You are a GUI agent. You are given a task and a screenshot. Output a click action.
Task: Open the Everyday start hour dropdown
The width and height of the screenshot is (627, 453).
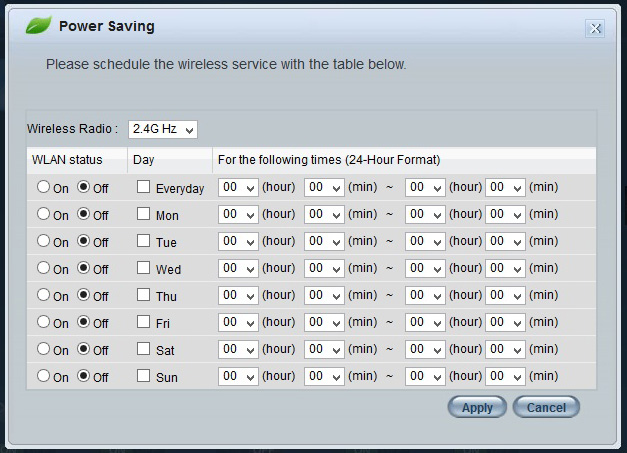(238, 187)
